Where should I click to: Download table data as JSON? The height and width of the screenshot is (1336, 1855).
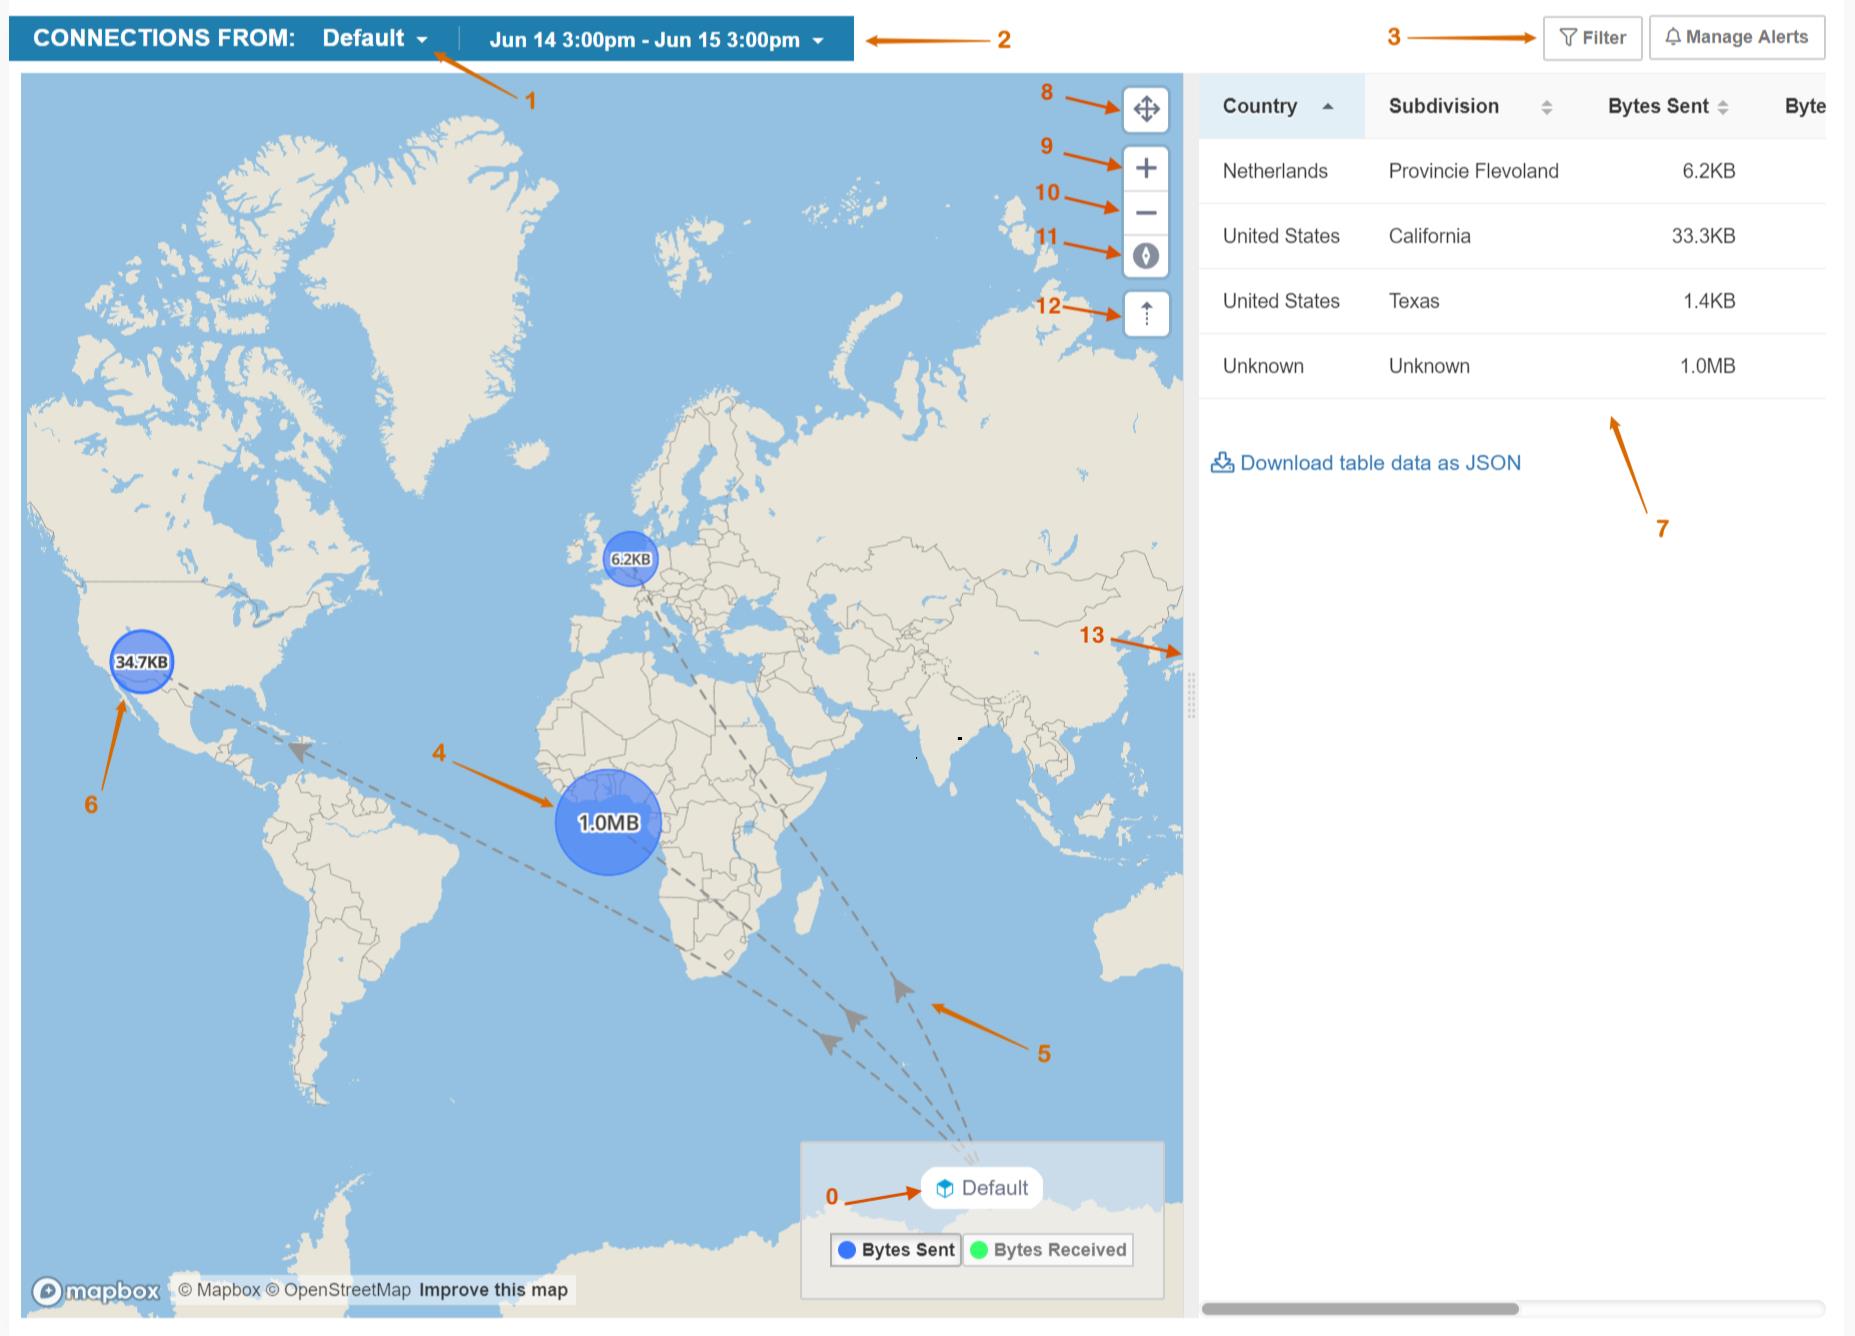pyautogui.click(x=1366, y=463)
